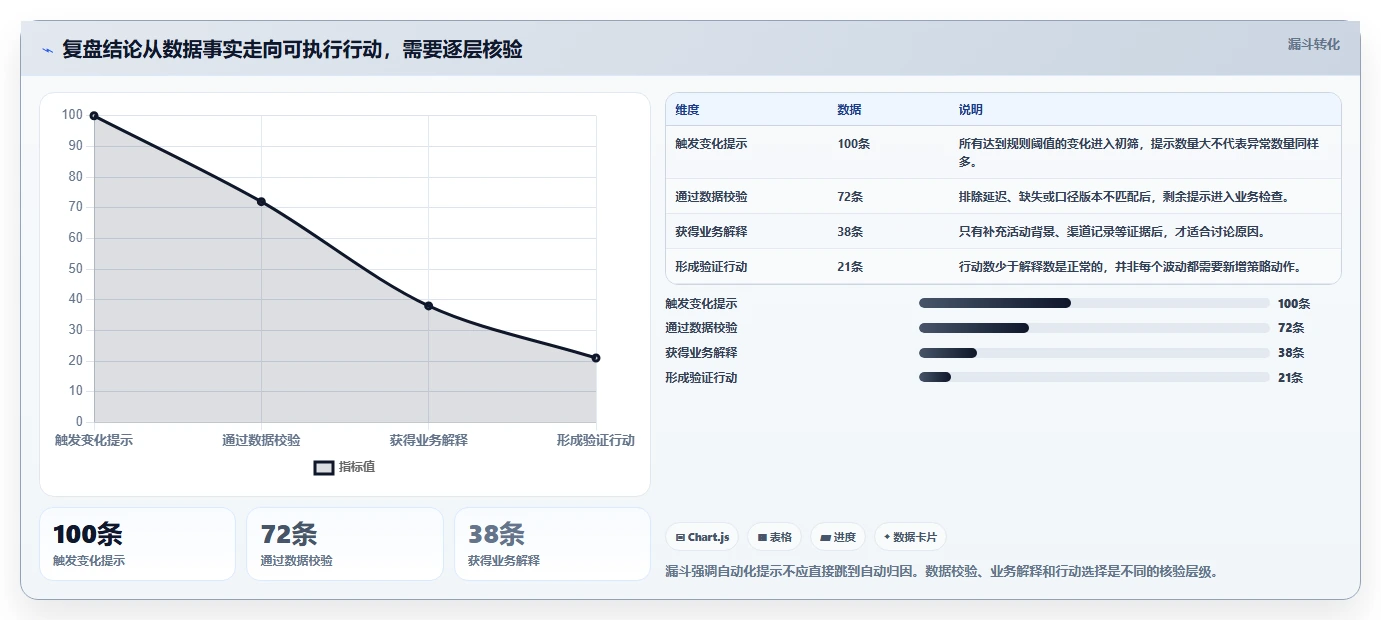Click 获得业务解释 cell in the table

(x=711, y=232)
